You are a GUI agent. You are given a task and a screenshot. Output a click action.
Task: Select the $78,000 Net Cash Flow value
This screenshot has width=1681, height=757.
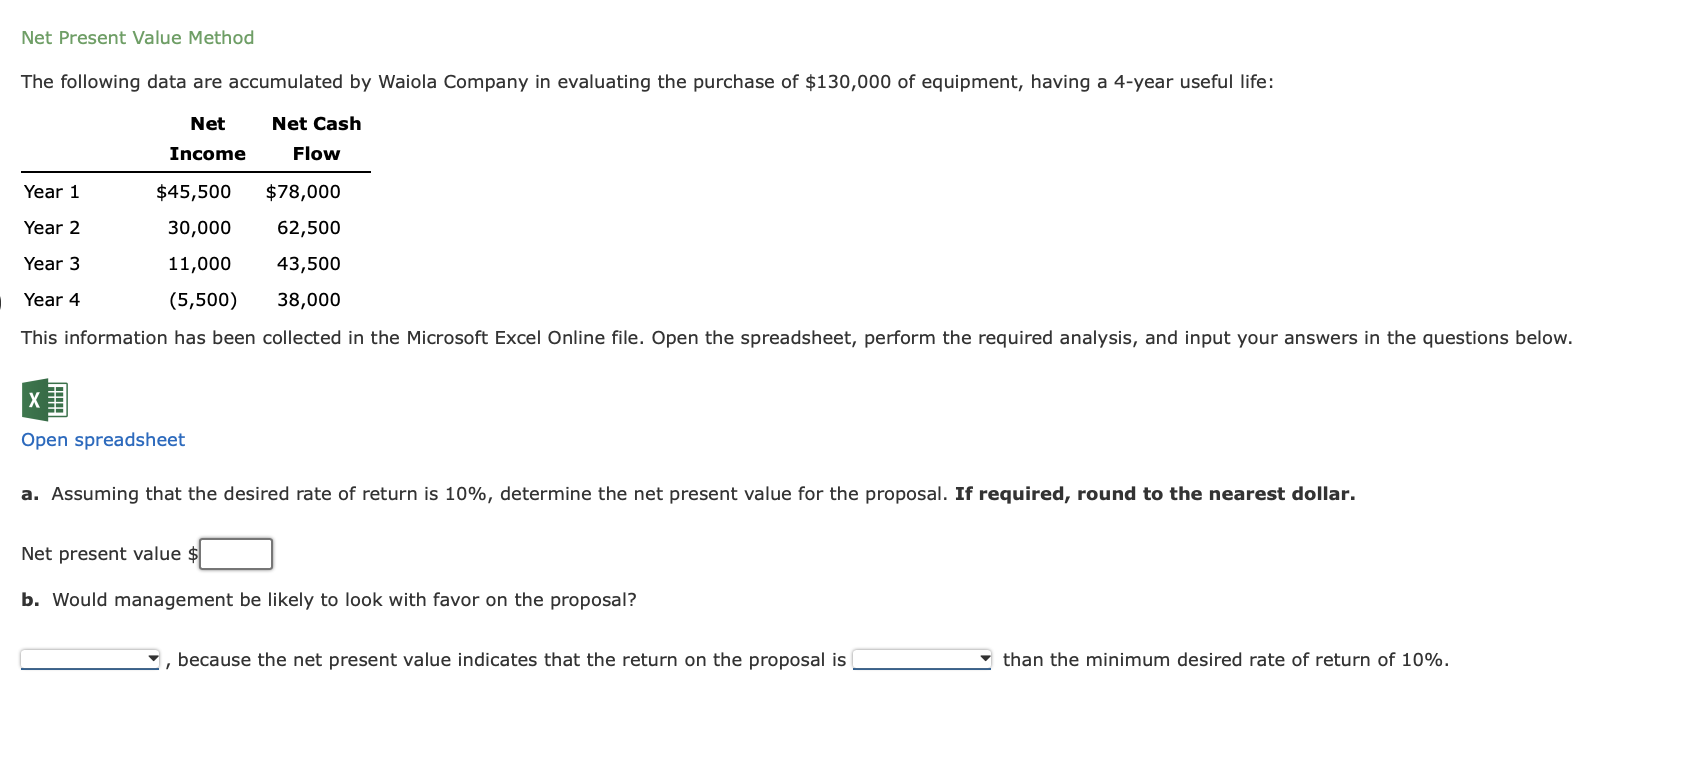[x=303, y=191]
